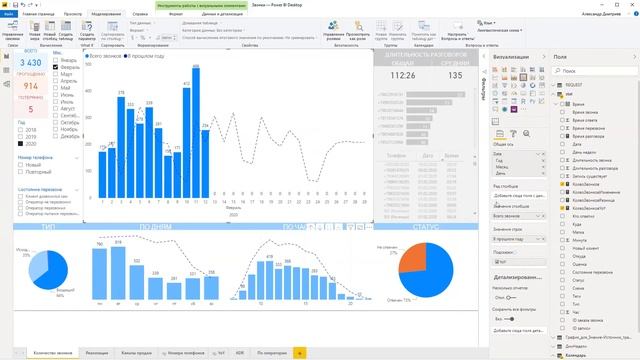This screenshot has height=360, width=640.
Task: Switch to the Реализация page tab
Action: (x=97, y=353)
